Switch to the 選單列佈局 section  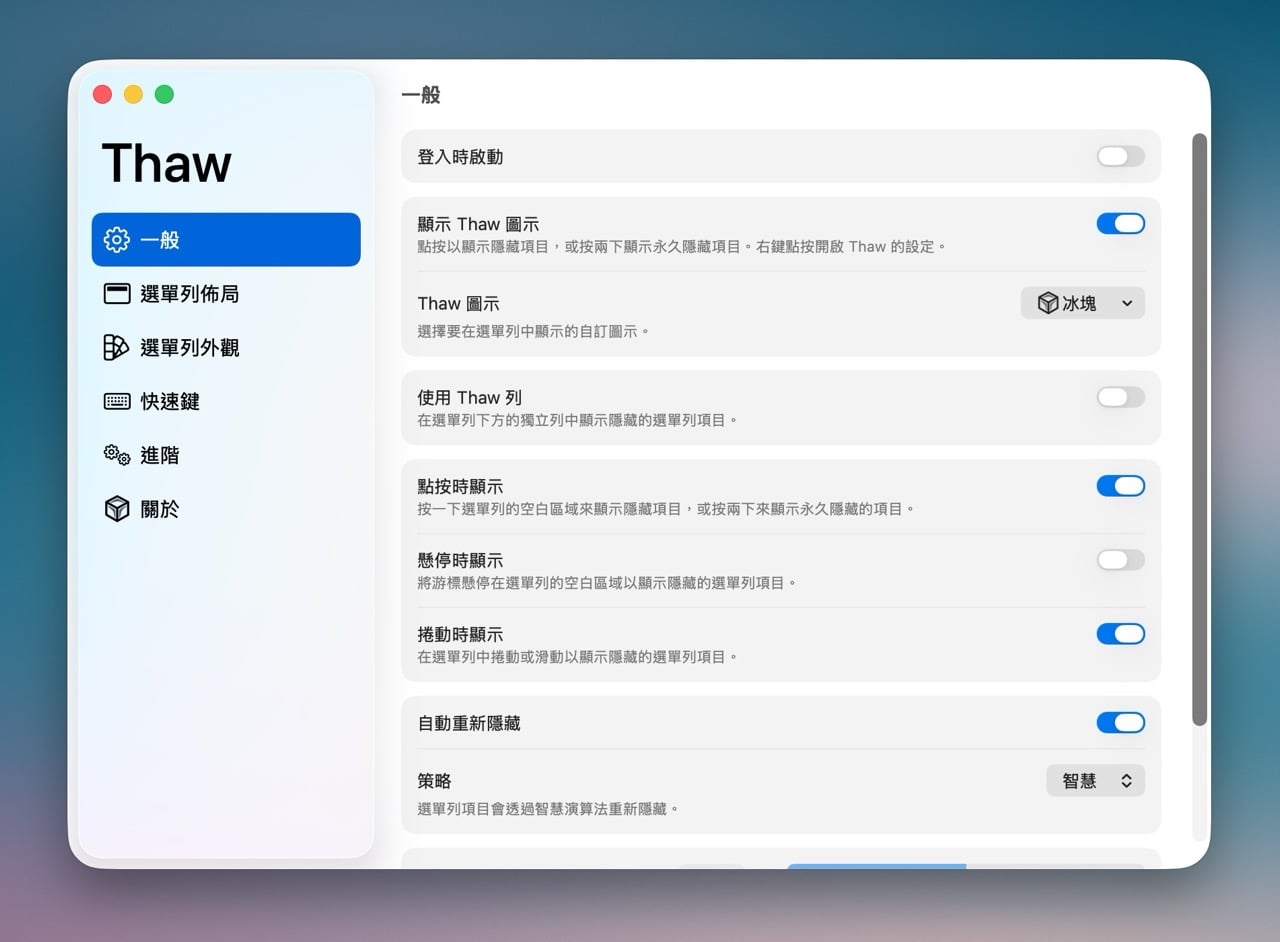click(x=189, y=294)
